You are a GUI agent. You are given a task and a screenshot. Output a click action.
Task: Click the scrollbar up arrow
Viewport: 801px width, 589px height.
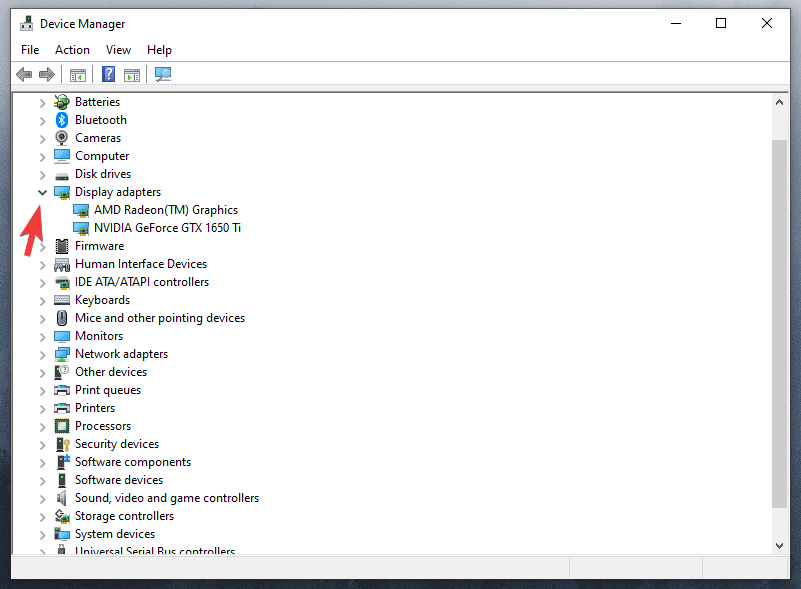coord(779,102)
